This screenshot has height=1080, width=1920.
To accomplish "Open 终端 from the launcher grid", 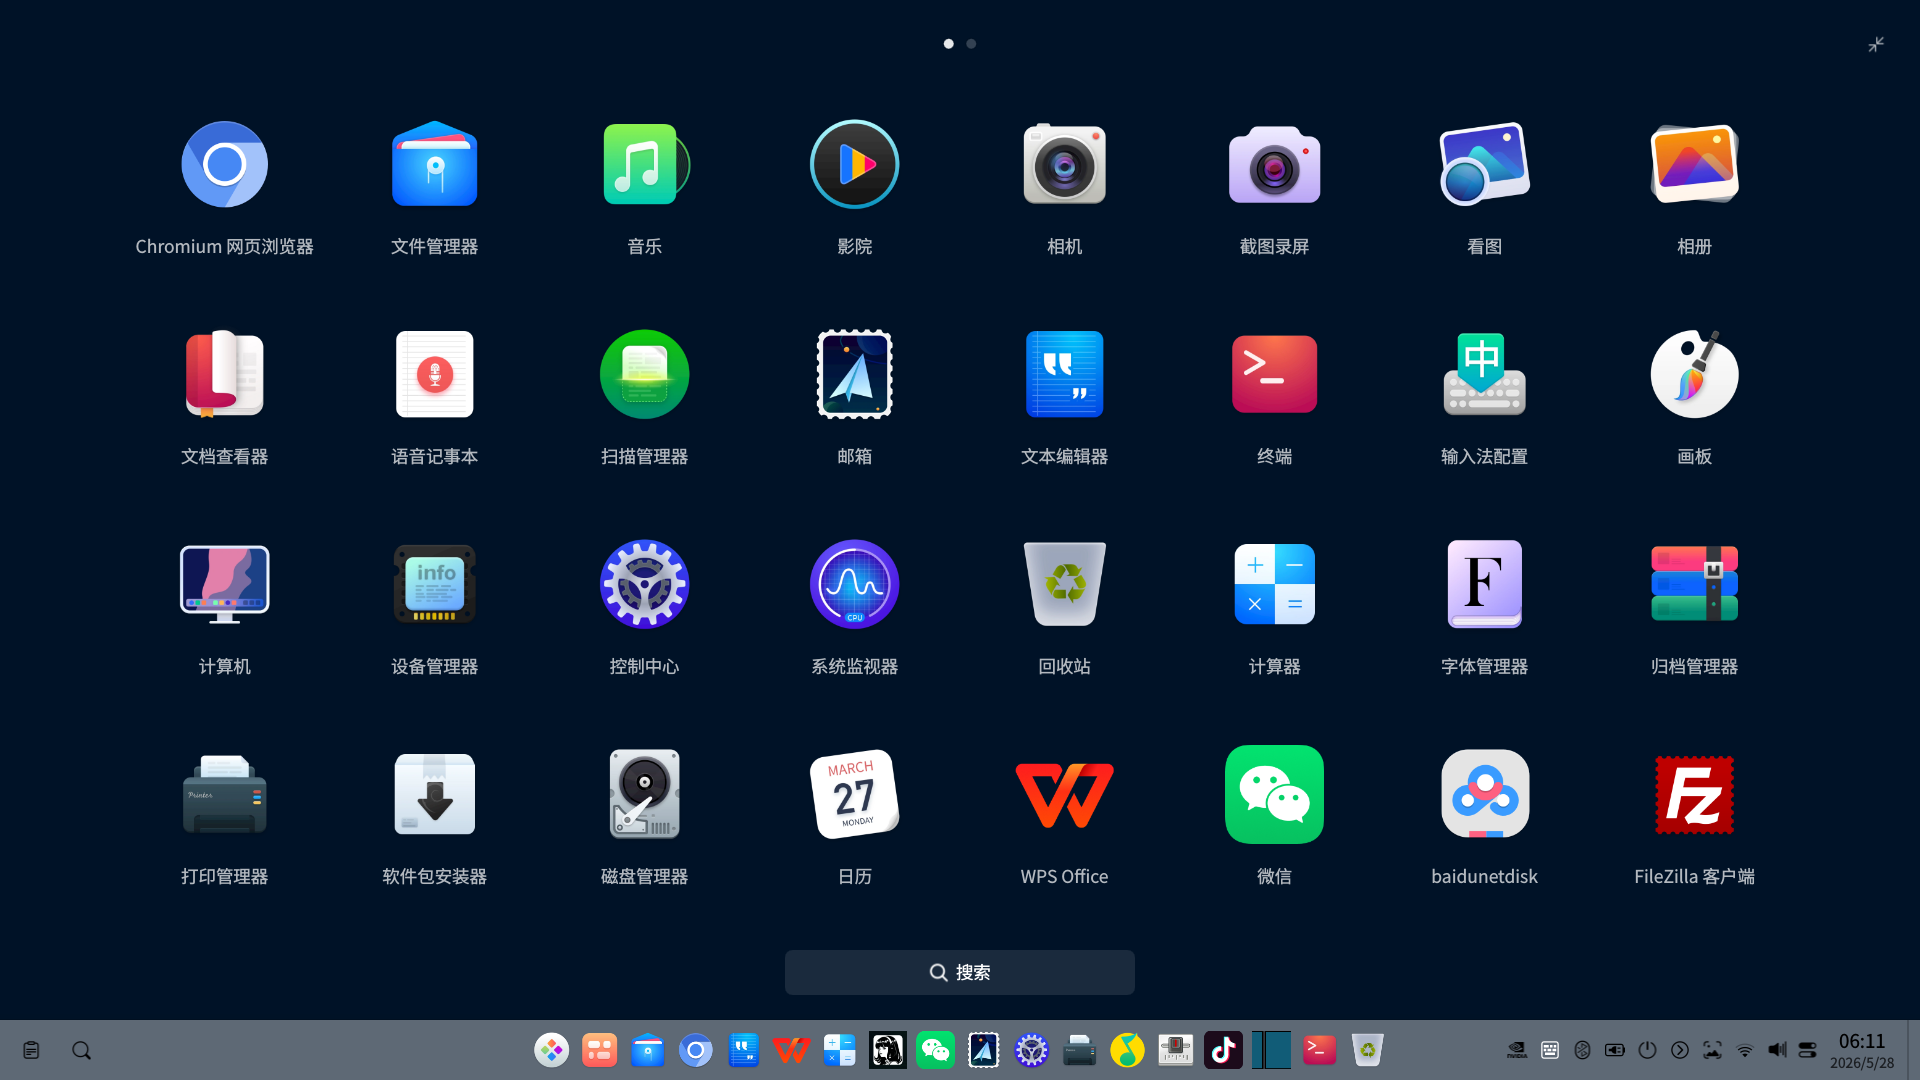I will click(1274, 375).
